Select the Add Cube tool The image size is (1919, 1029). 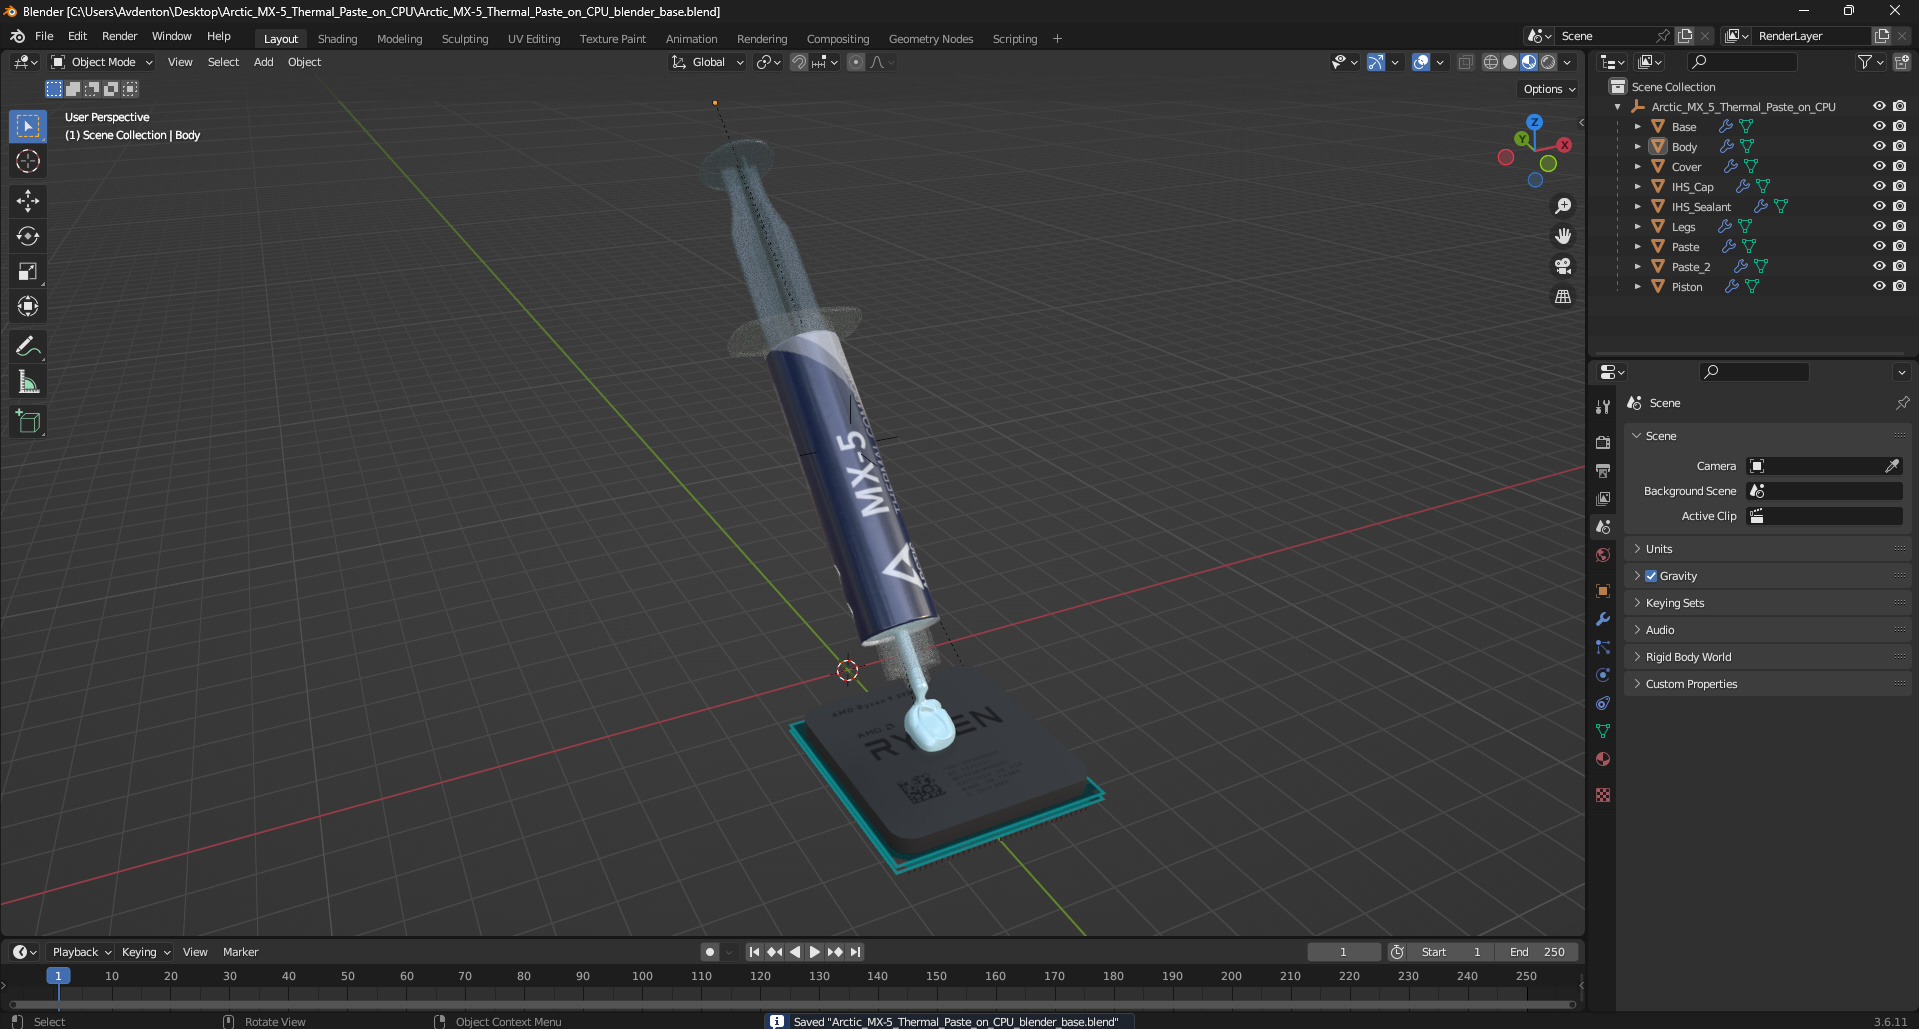(x=28, y=422)
